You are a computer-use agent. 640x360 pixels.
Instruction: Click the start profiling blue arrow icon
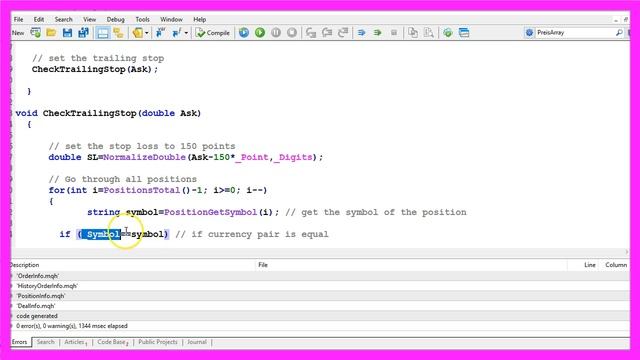pyautogui.click(x=362, y=33)
